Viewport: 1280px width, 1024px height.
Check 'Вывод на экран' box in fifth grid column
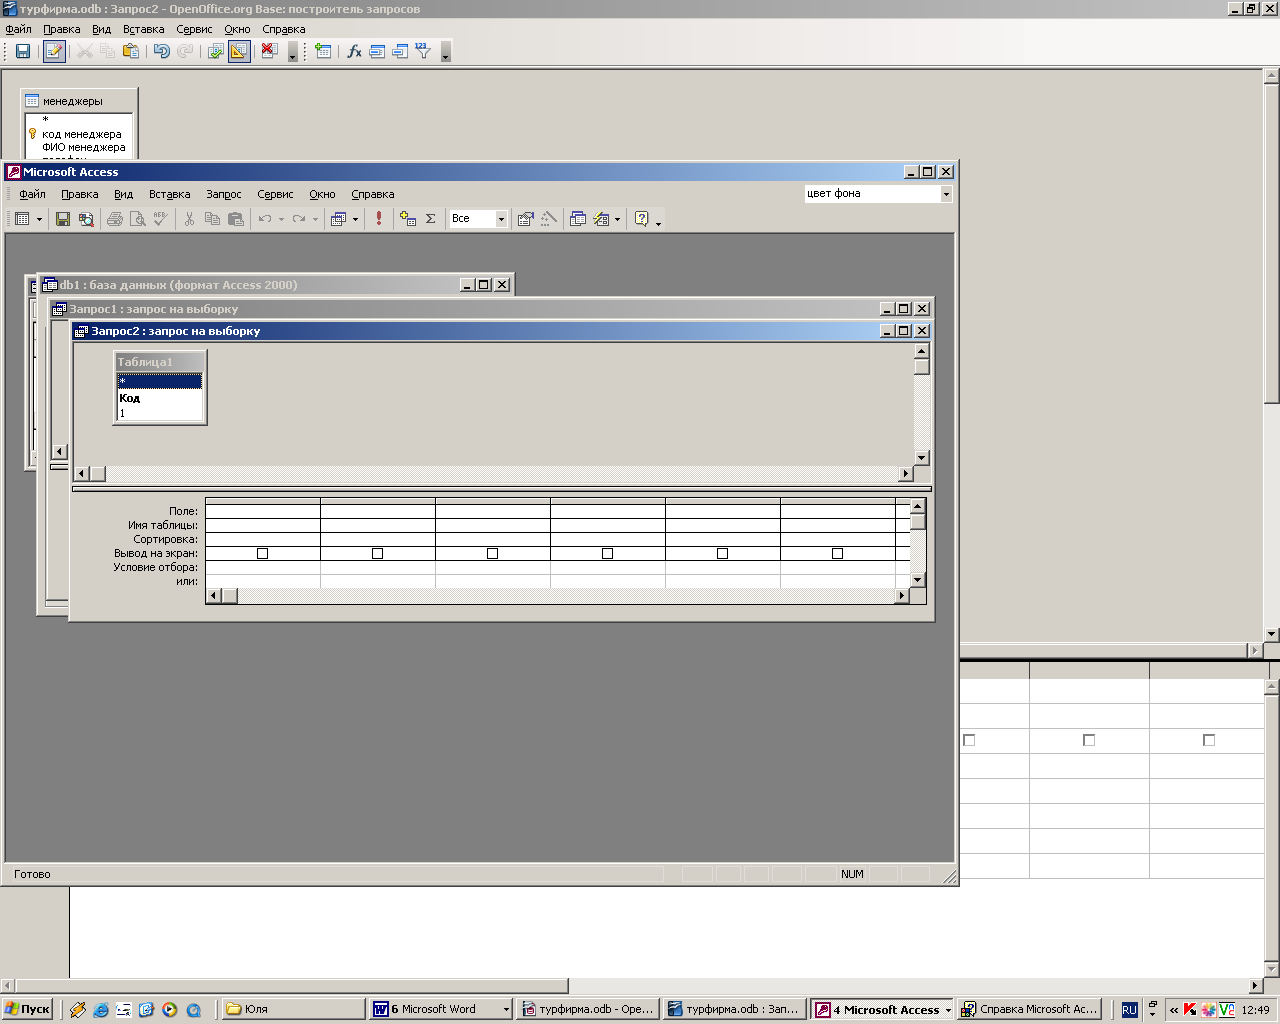click(x=723, y=553)
